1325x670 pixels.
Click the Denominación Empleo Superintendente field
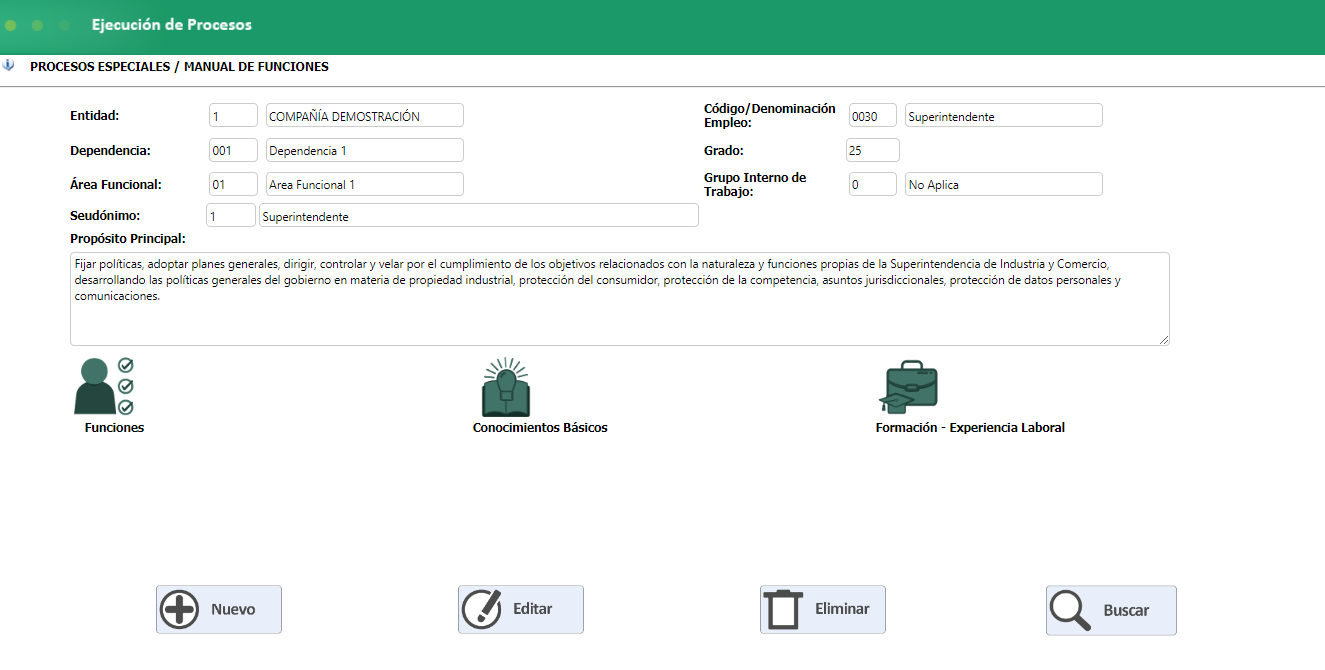[x=1004, y=115]
